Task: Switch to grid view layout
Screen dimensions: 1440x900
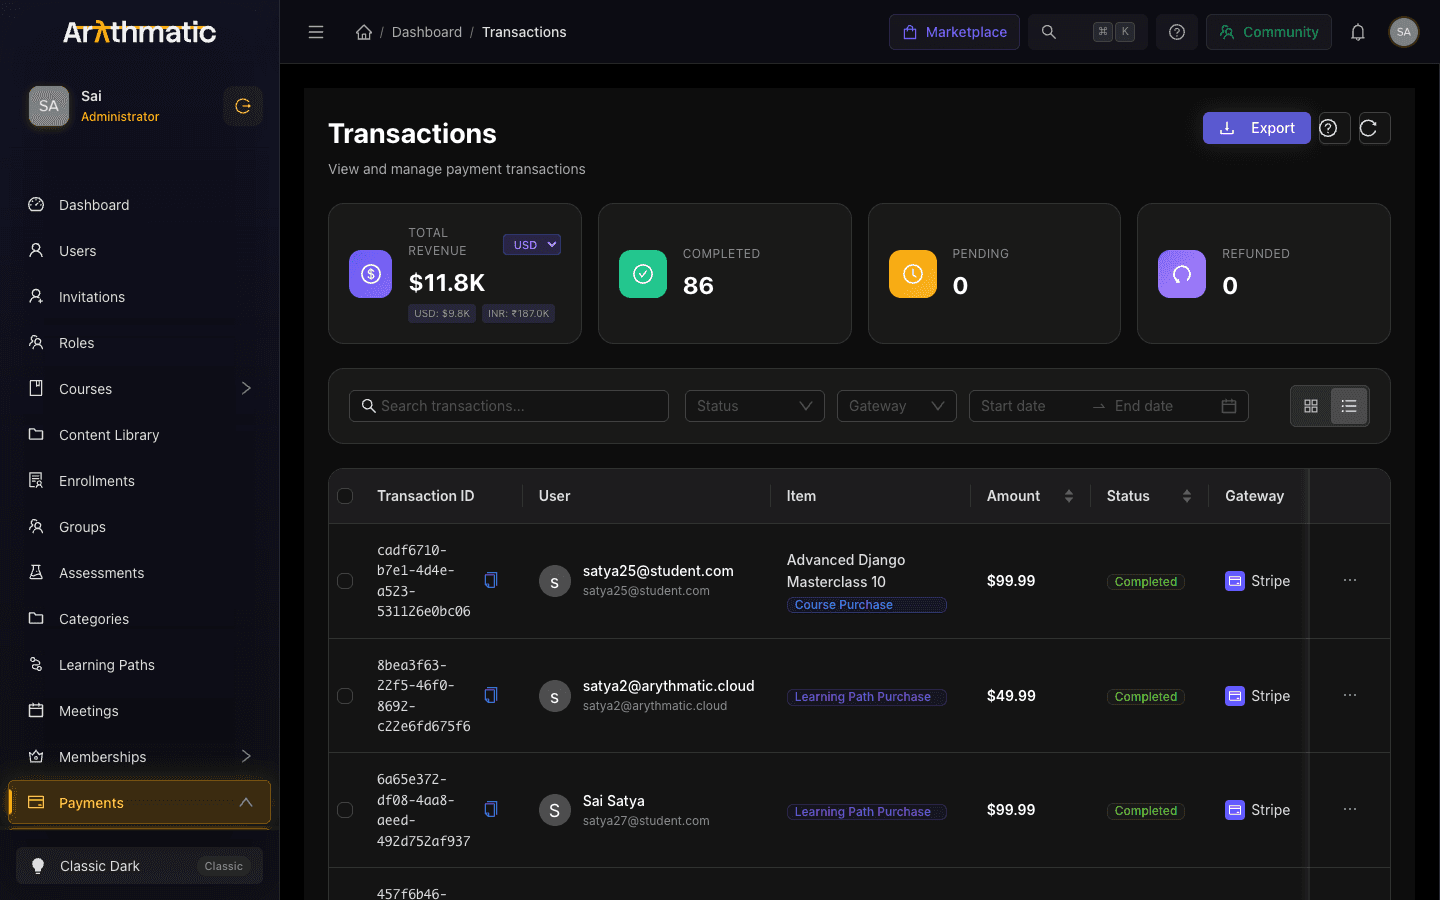Action: coord(1311,406)
